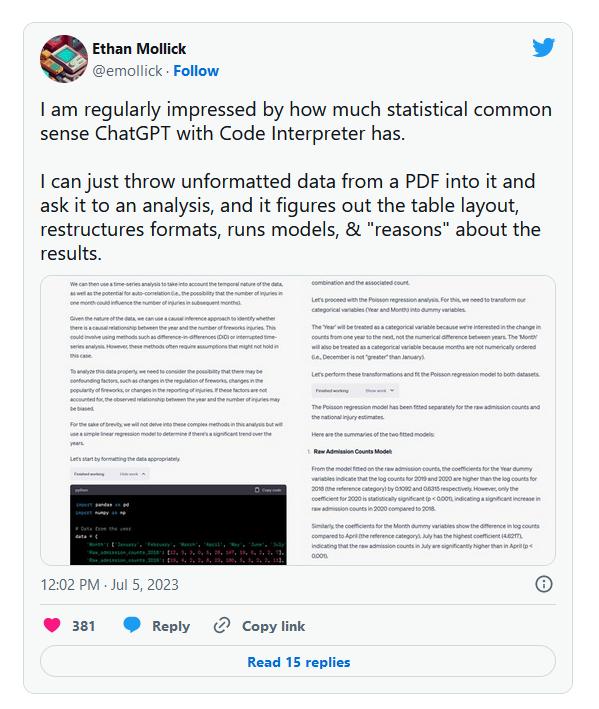Click the Raw Admission Counts Model heading
599x709 pixels.
(x=353, y=451)
